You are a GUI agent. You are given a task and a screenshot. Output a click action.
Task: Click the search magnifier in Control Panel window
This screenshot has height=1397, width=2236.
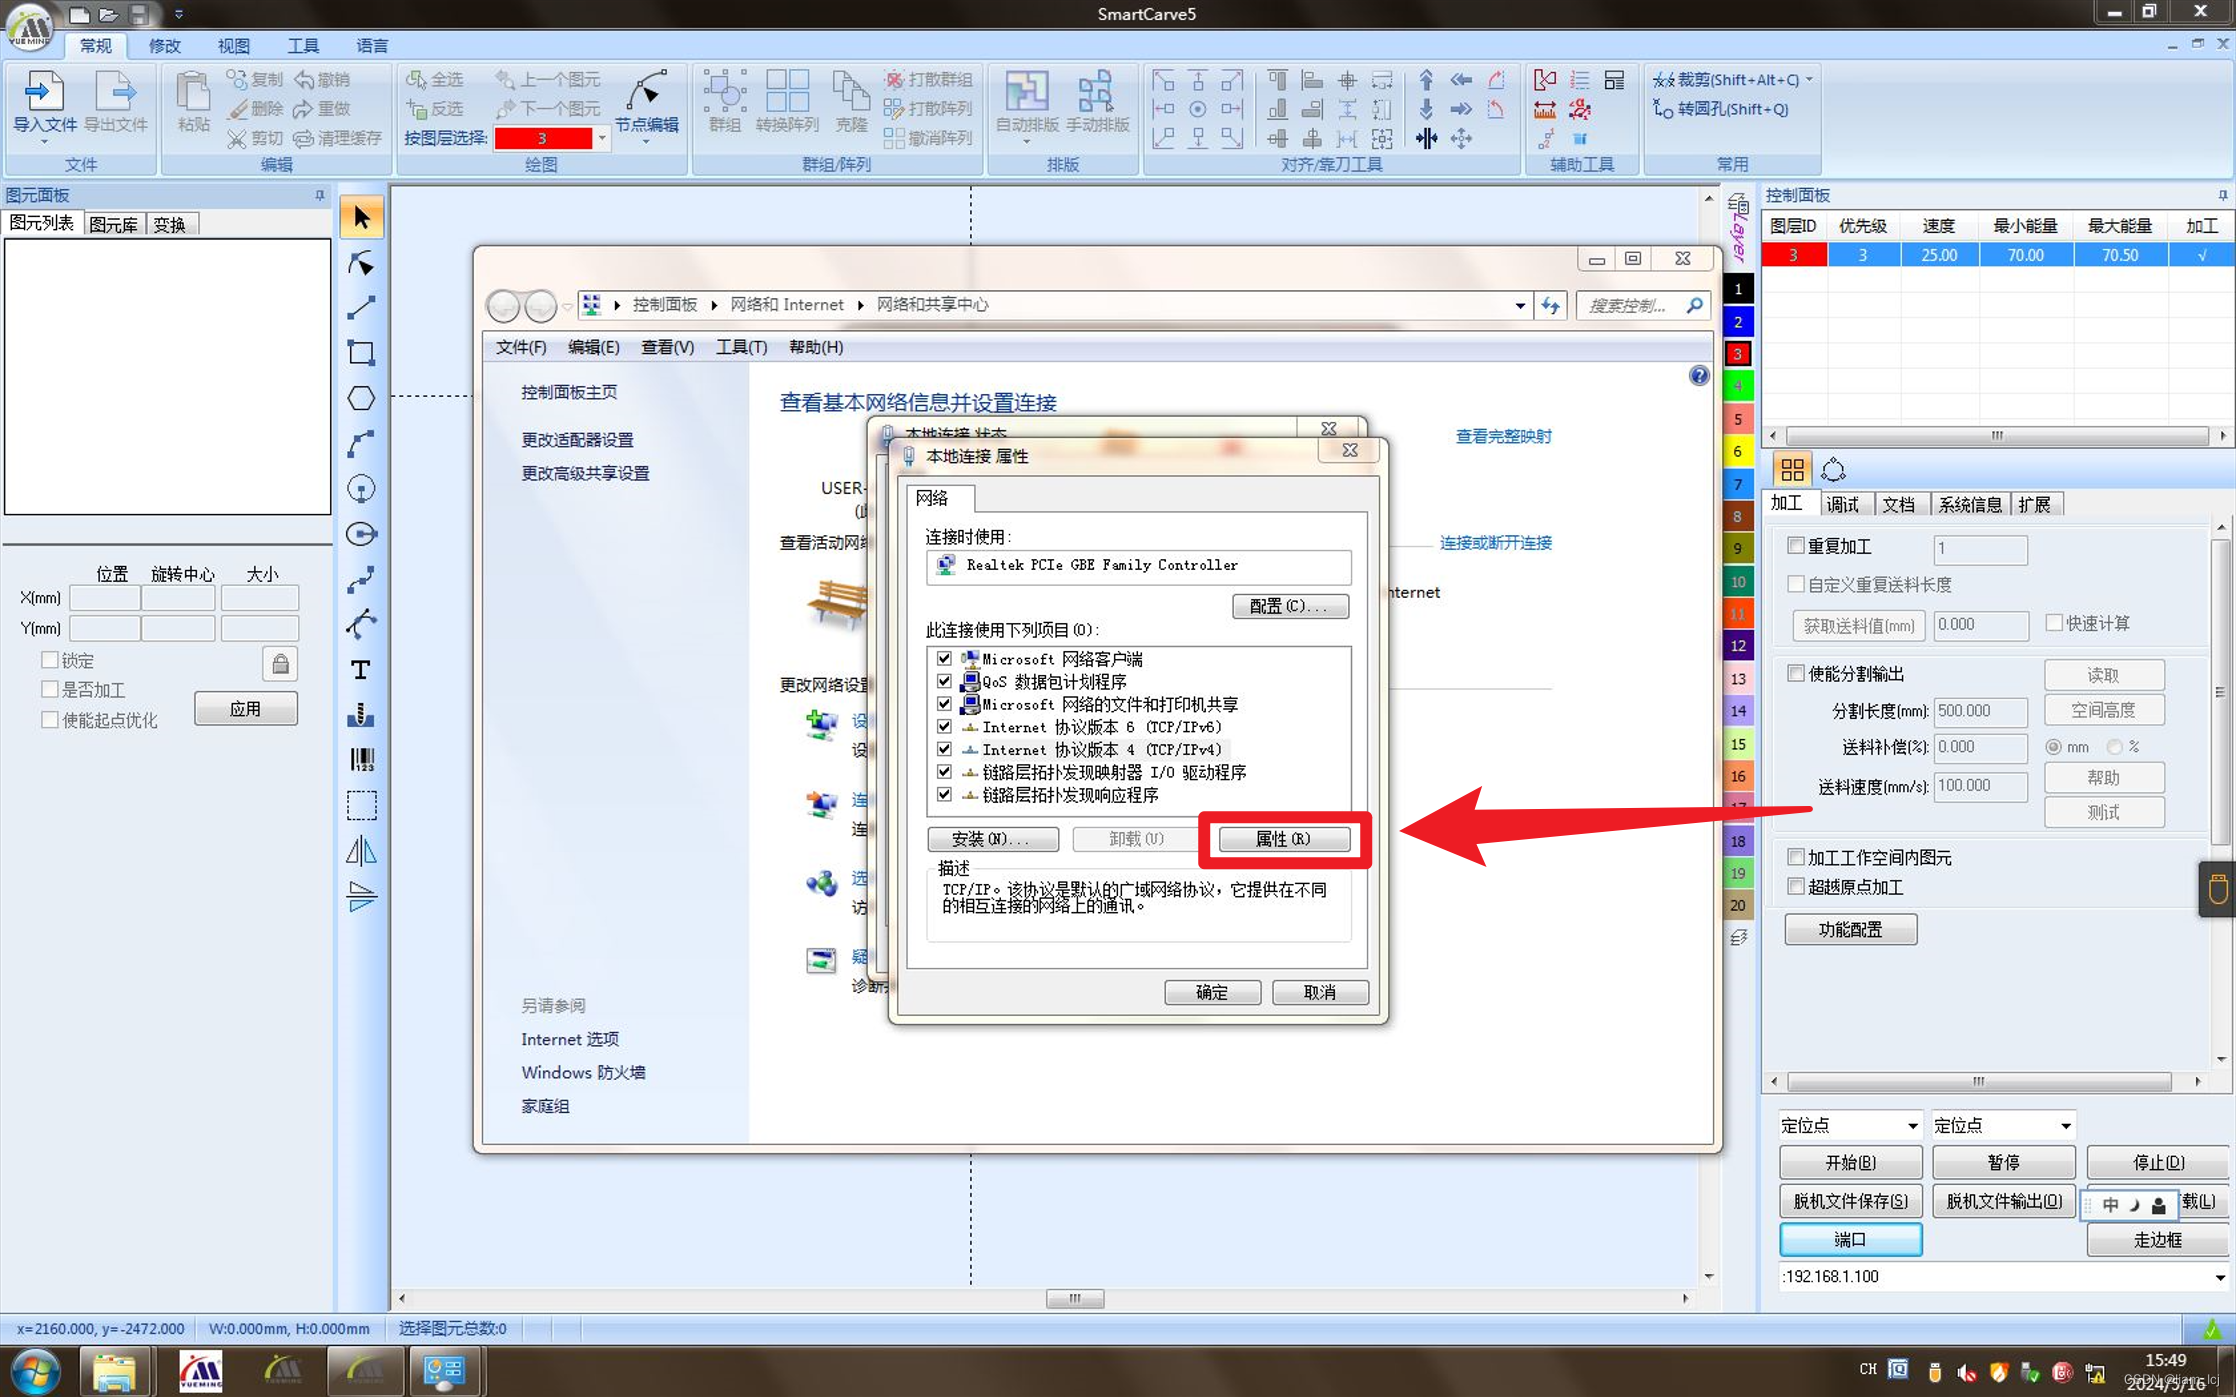click(1694, 305)
